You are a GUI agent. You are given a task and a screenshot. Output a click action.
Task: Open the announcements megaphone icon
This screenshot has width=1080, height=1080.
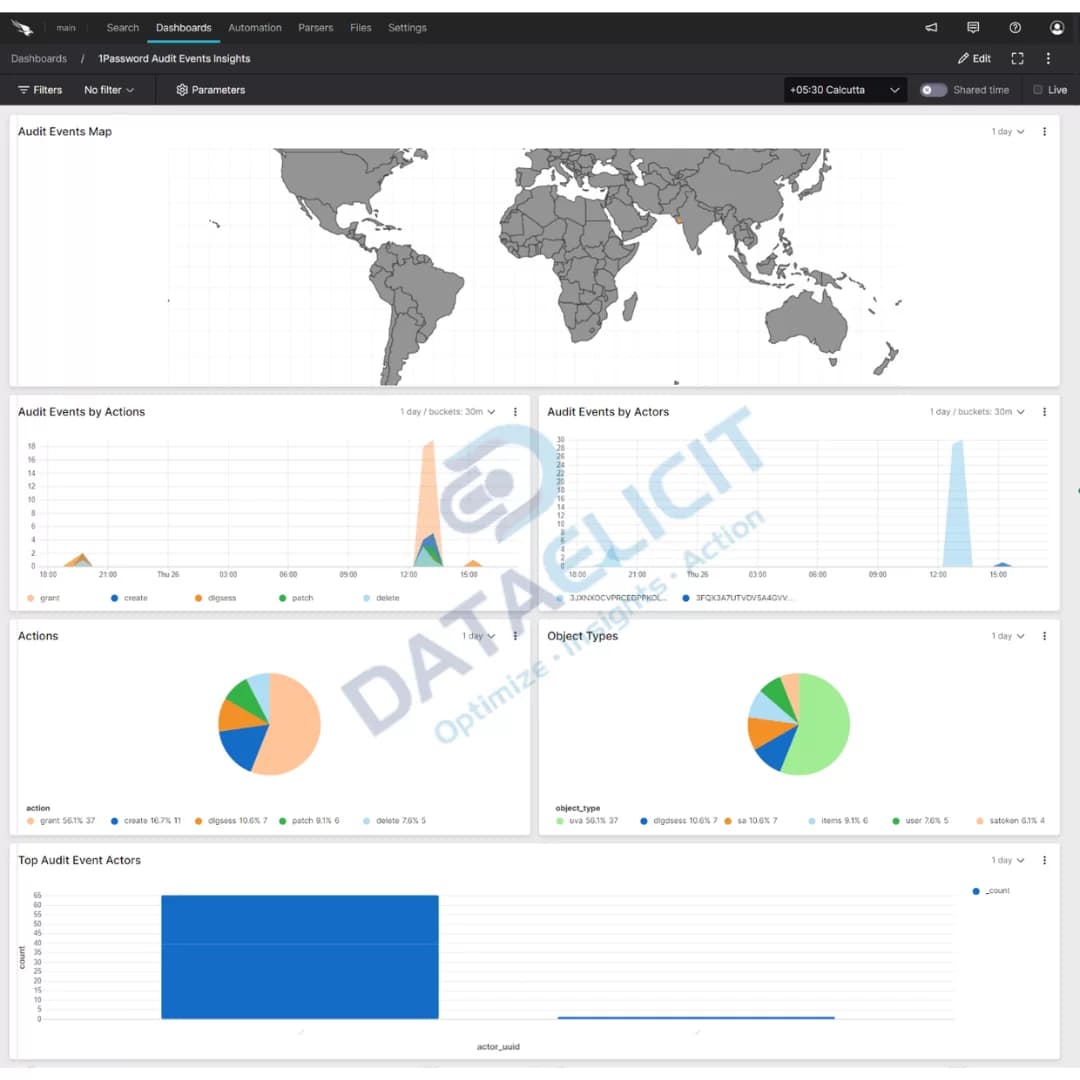(930, 28)
